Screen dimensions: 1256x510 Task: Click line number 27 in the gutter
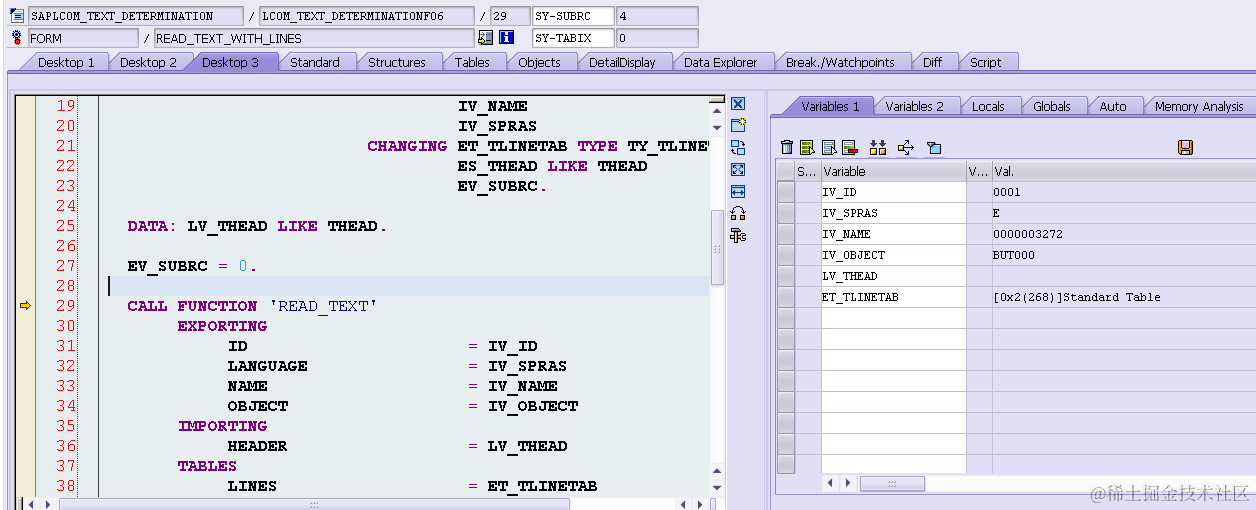point(65,266)
